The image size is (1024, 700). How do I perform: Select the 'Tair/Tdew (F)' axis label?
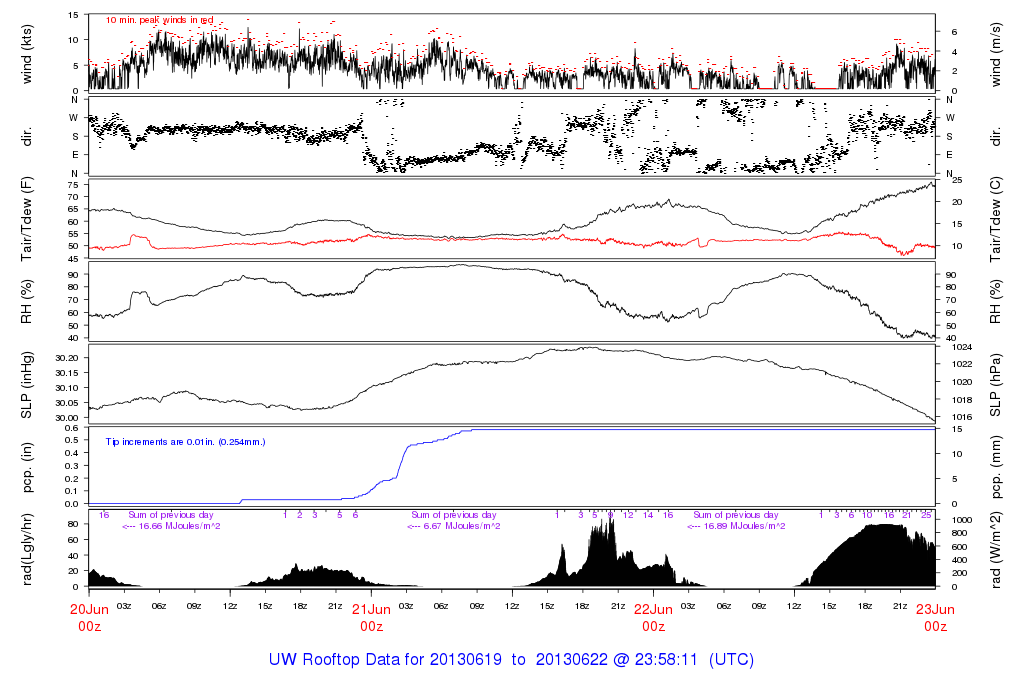coord(27,218)
